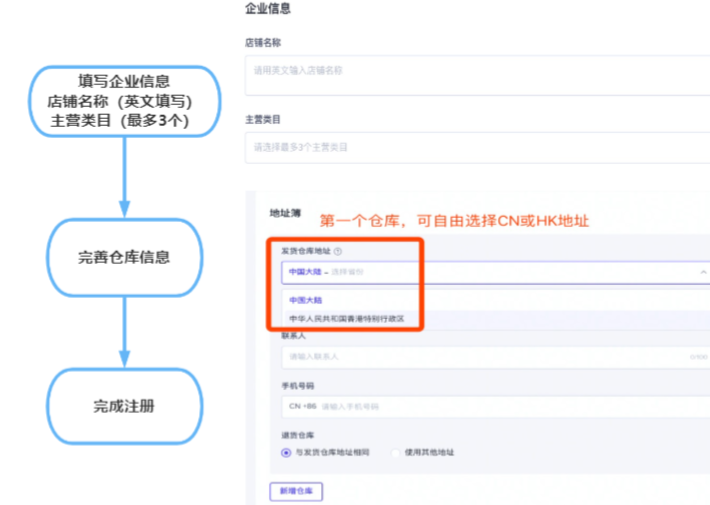Select 使用其他地址 radio option
The image size is (710, 505).
397,453
